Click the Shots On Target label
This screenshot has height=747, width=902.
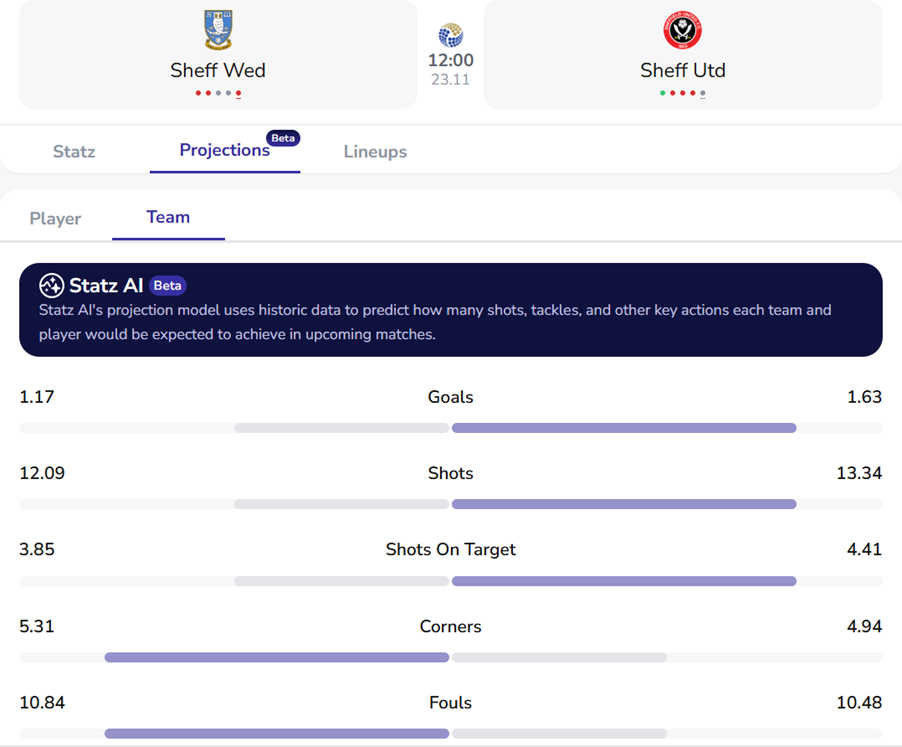click(450, 549)
